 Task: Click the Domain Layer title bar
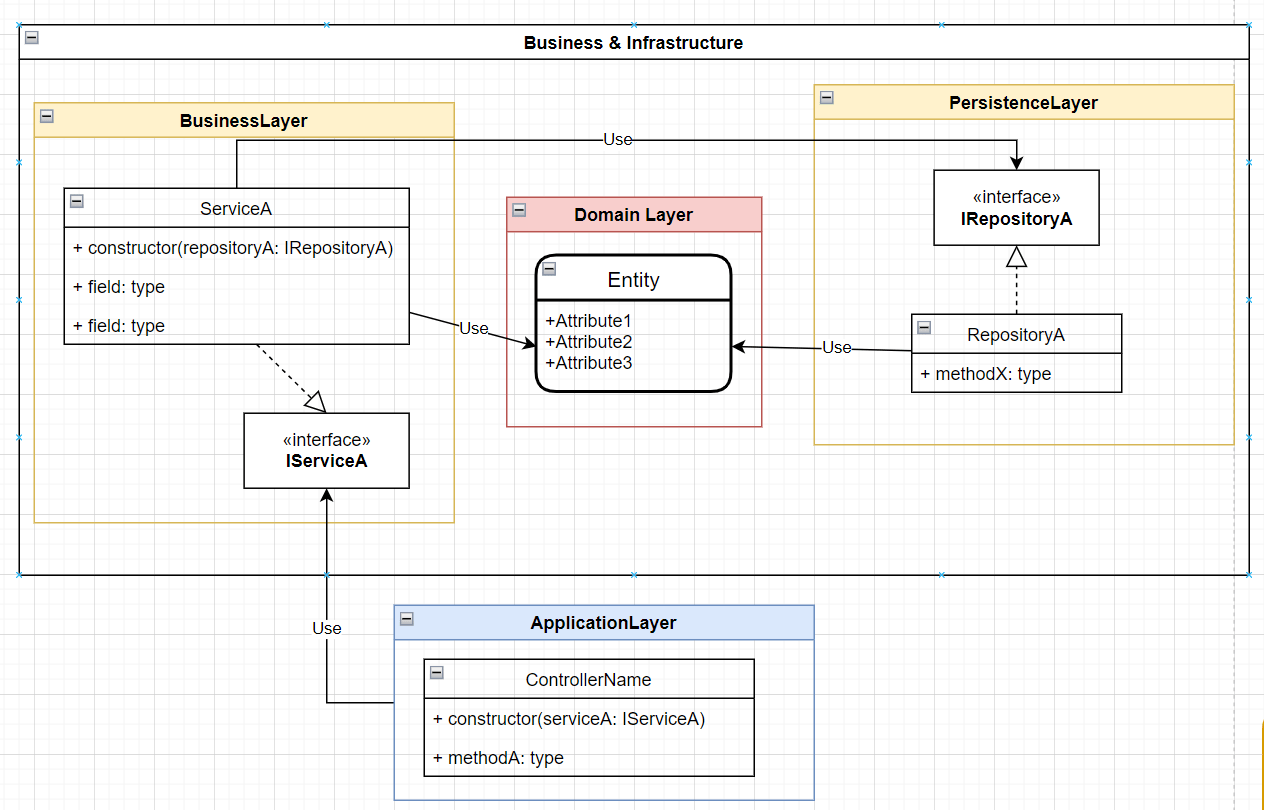coord(633,214)
